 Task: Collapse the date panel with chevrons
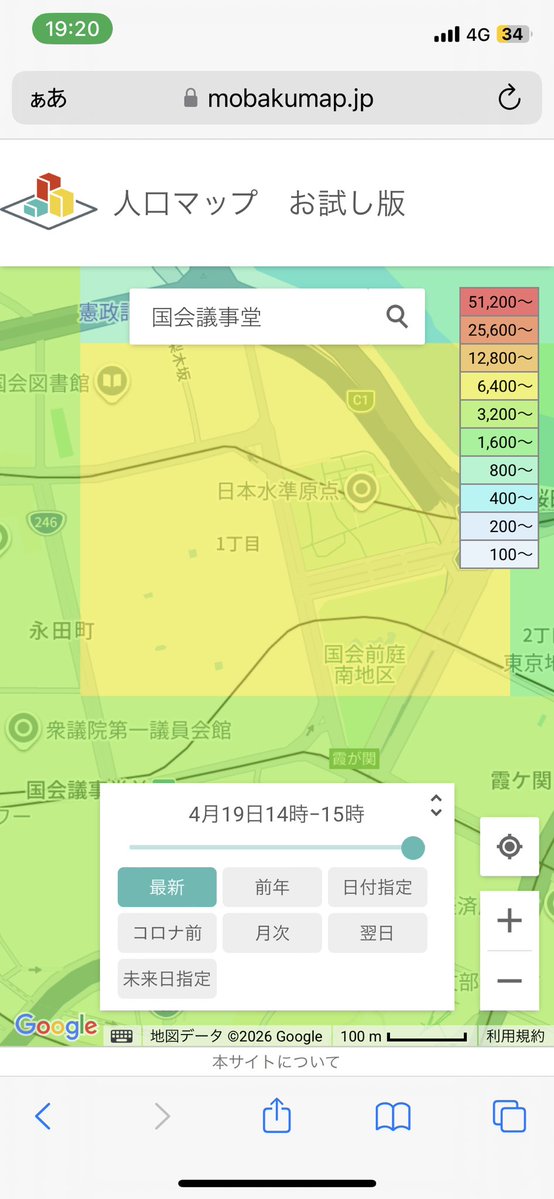(435, 805)
